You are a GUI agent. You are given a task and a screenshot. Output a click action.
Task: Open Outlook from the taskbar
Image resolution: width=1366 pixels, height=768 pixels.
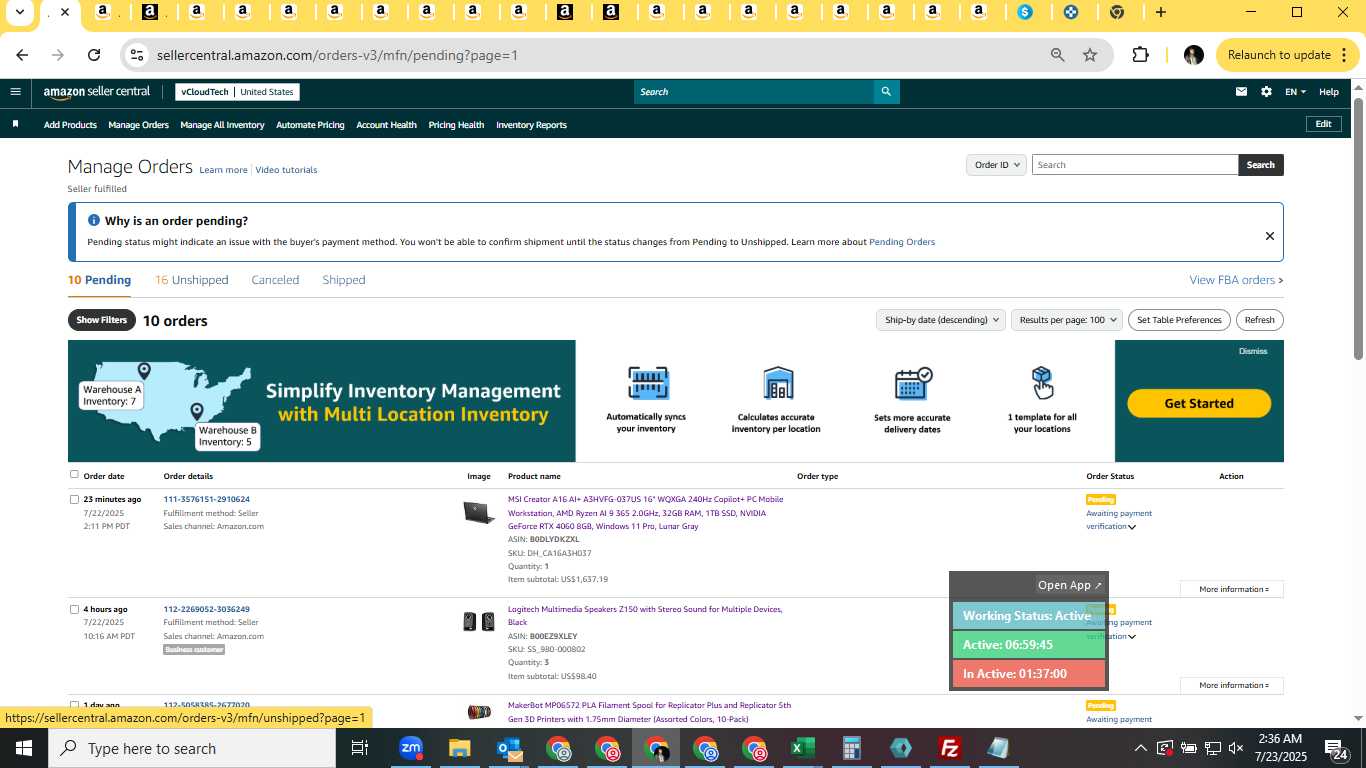(509, 748)
